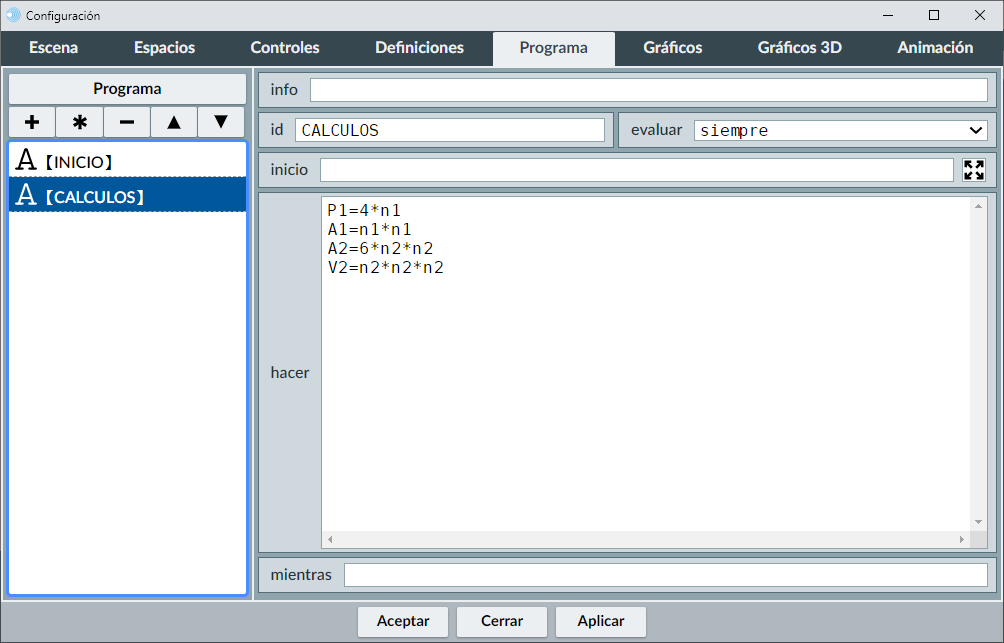The height and width of the screenshot is (643, 1004).
Task: Move item up with the up arrow
Action: click(x=174, y=122)
